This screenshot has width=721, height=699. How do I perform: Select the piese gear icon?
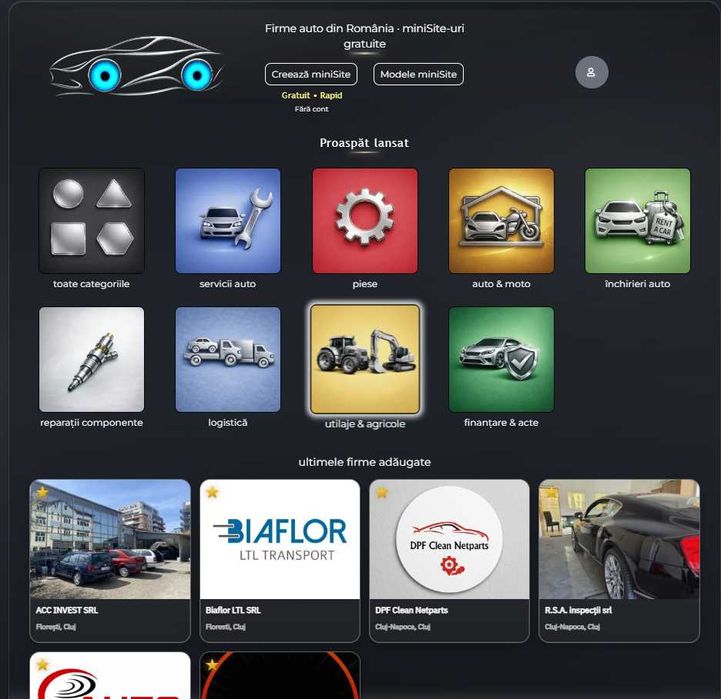365,221
